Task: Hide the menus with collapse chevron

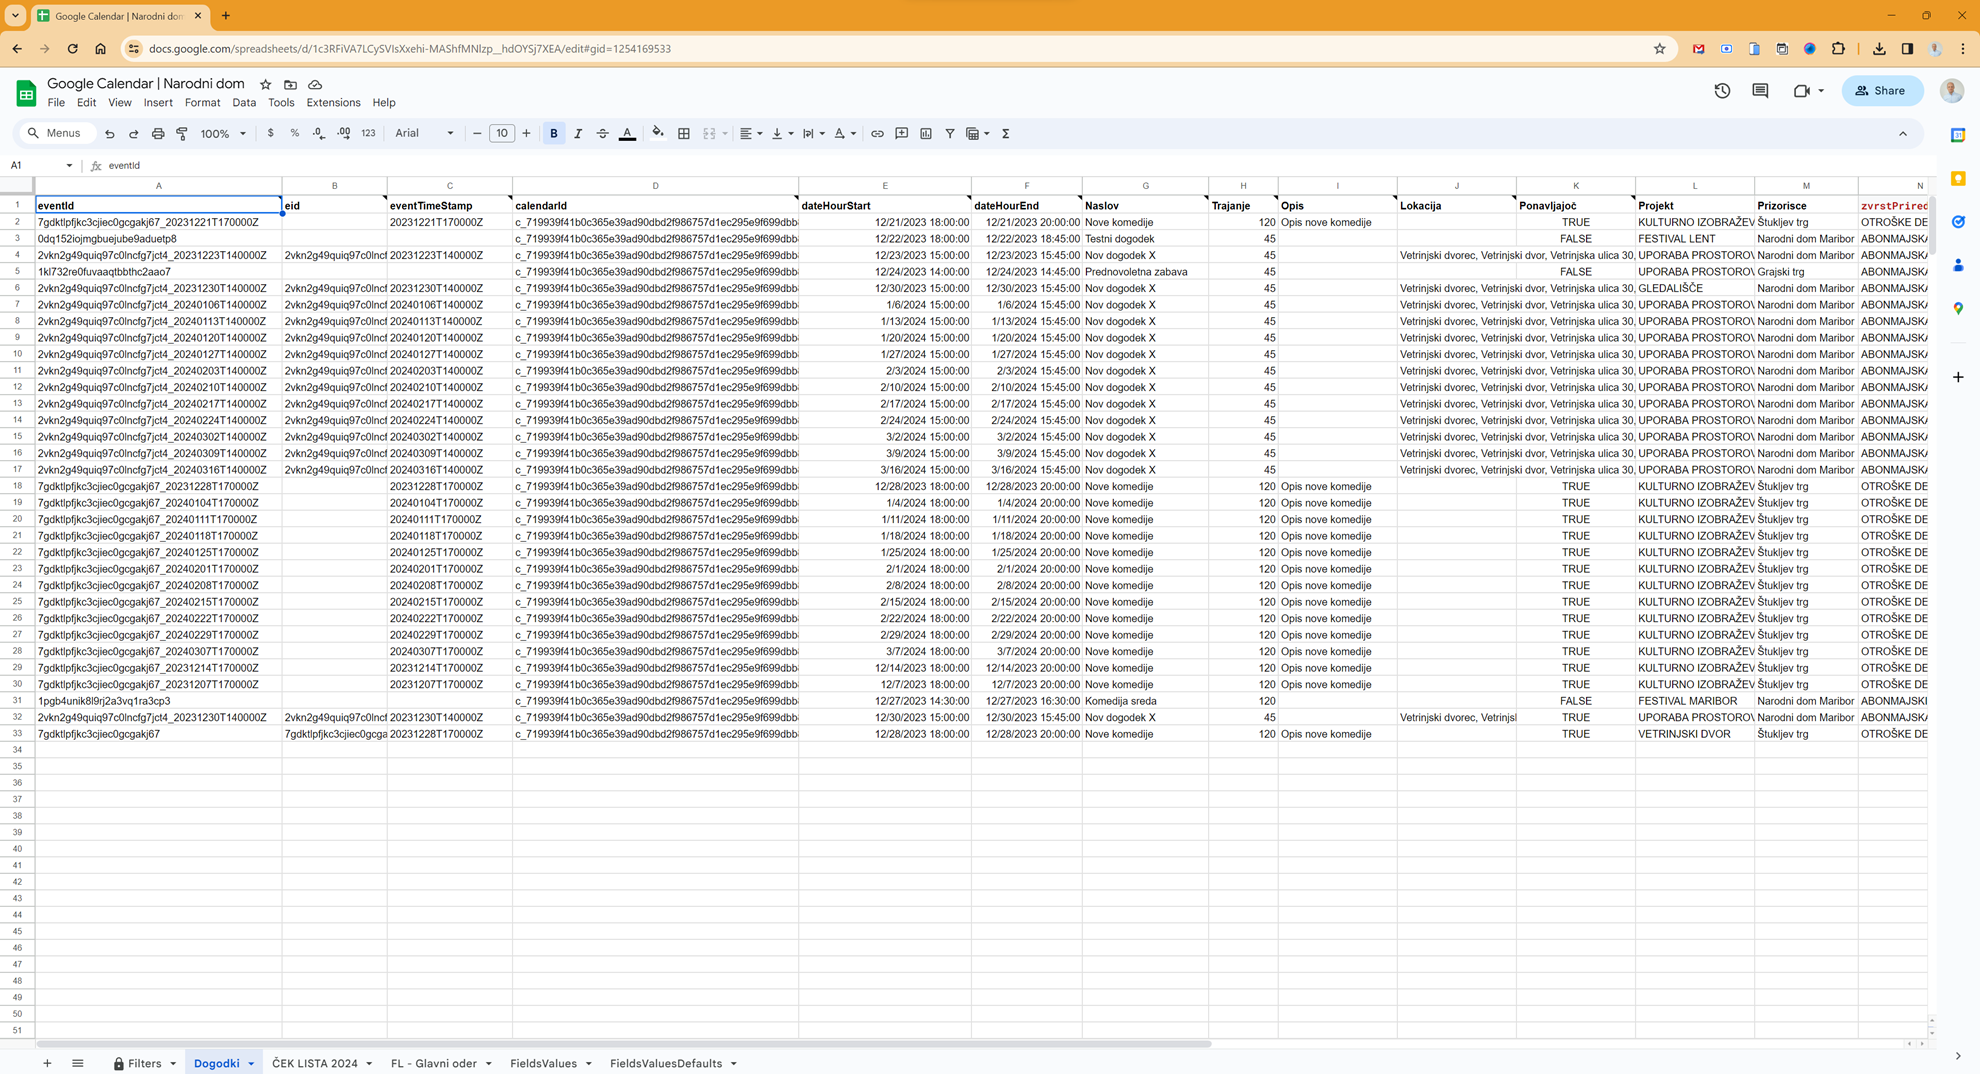Action: [1903, 134]
